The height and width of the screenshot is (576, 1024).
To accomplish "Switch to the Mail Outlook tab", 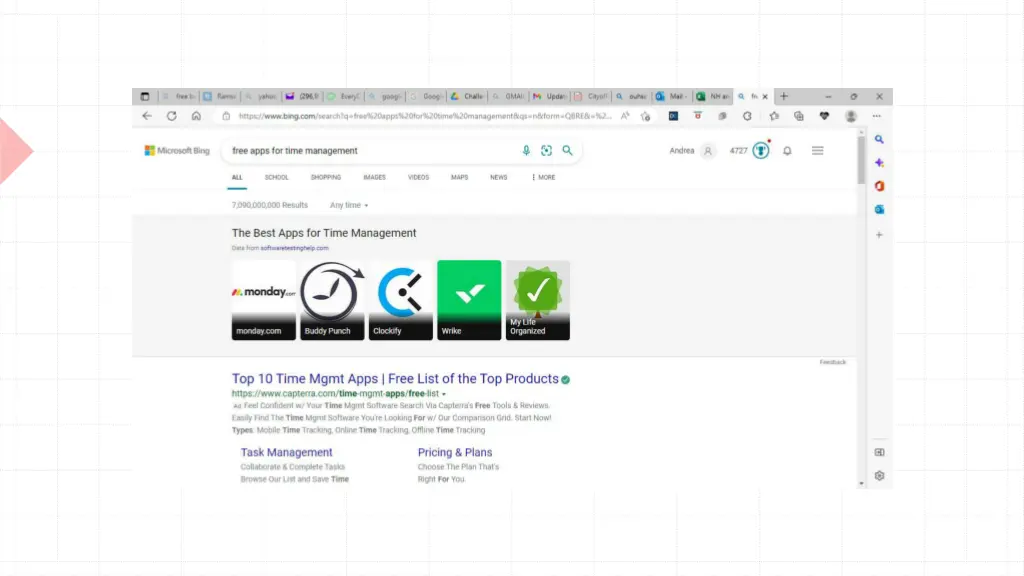I will [x=672, y=96].
